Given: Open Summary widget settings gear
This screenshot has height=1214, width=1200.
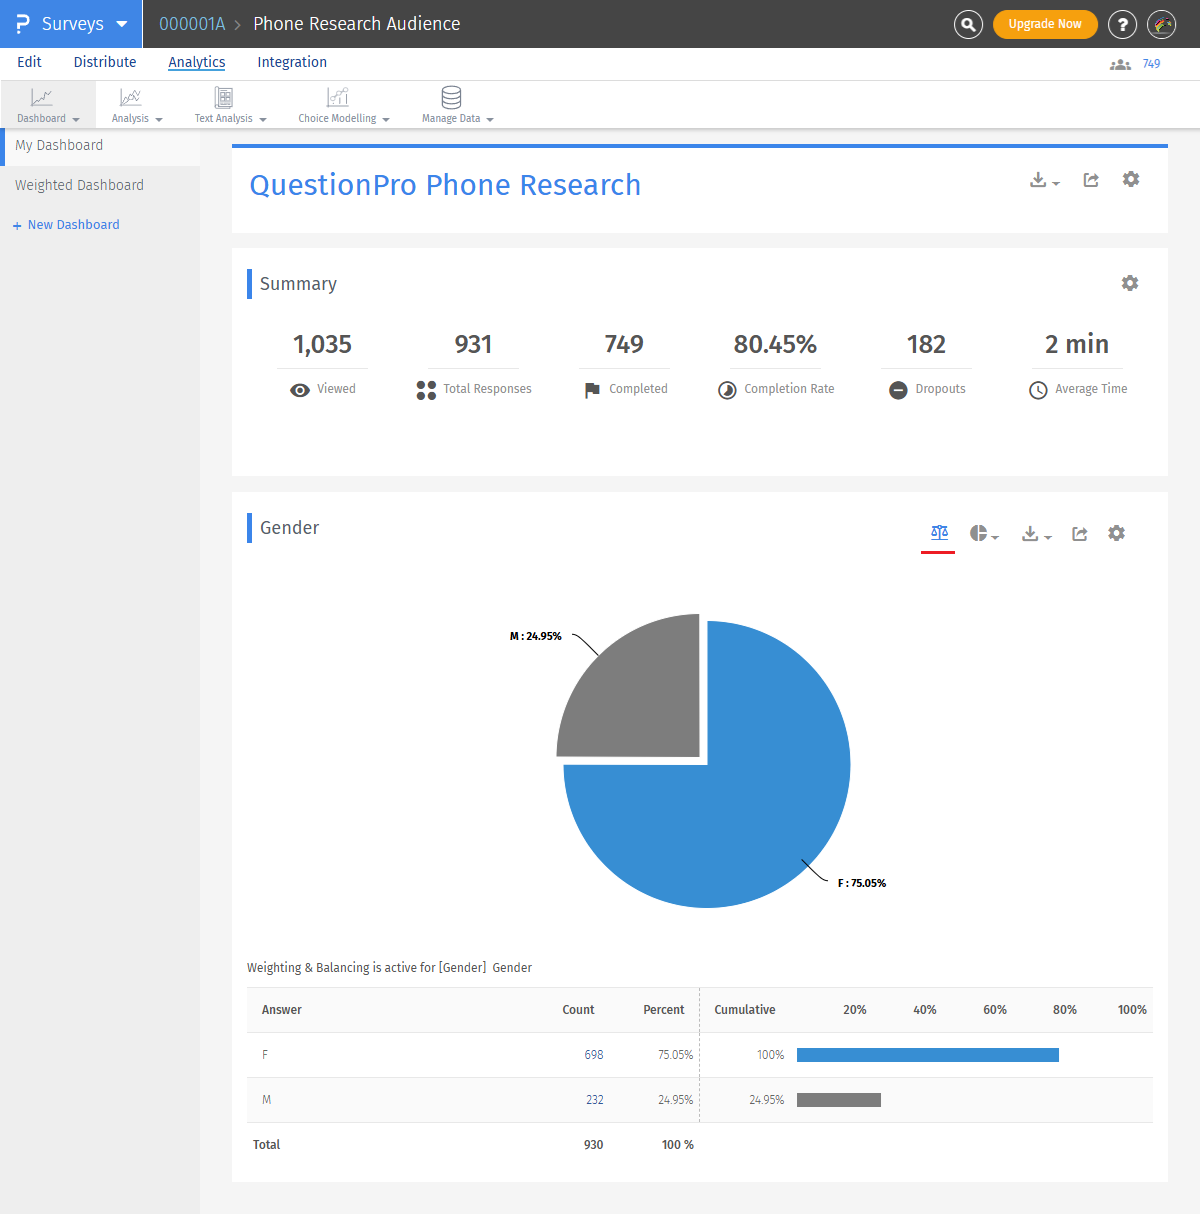Looking at the screenshot, I should 1130,283.
